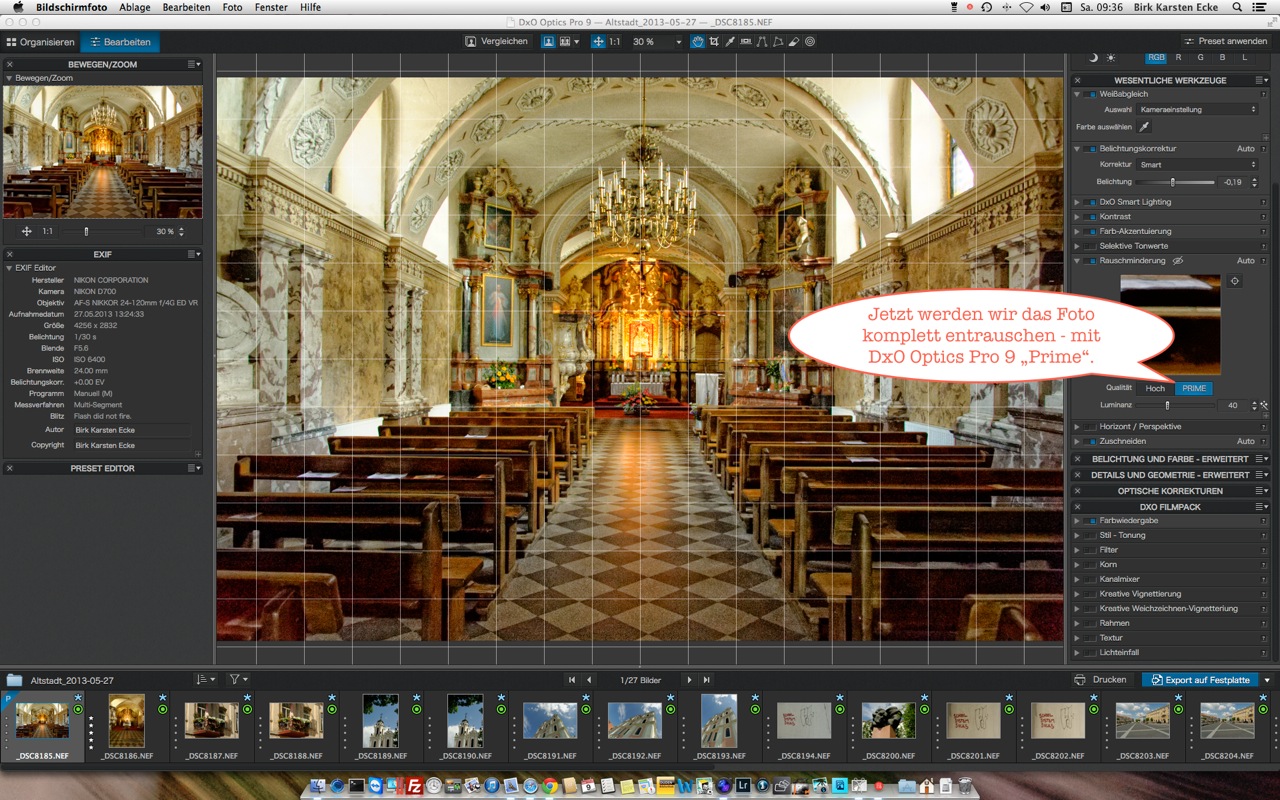Open filmstrip sort order icon

point(203,679)
